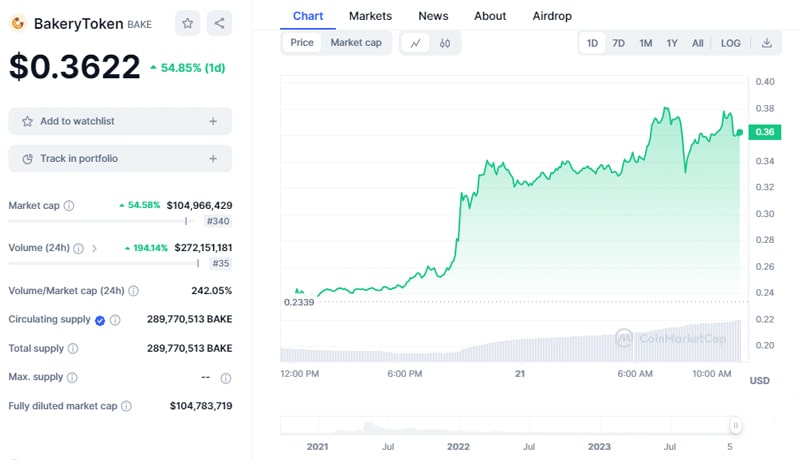Select the 7D time range
This screenshot has height=460, width=800.
(x=619, y=43)
